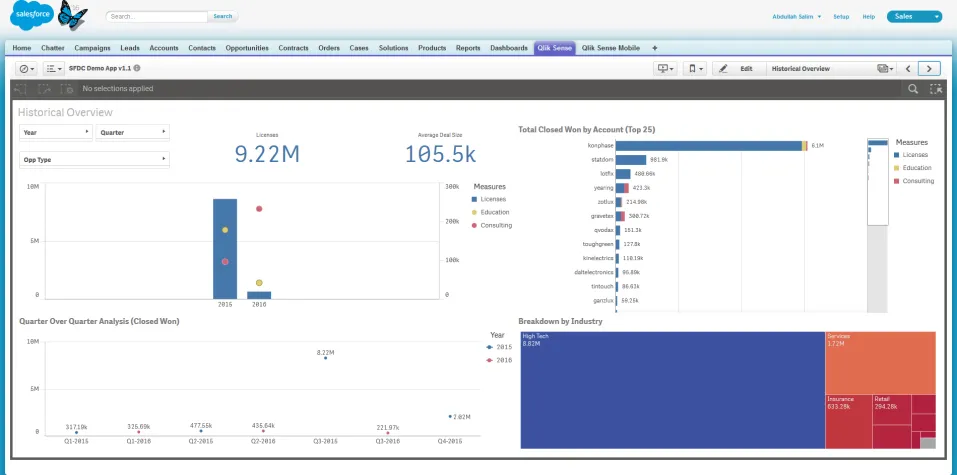Open the sheets list icon
The height and width of the screenshot is (475, 957).
pyautogui.click(x=885, y=69)
